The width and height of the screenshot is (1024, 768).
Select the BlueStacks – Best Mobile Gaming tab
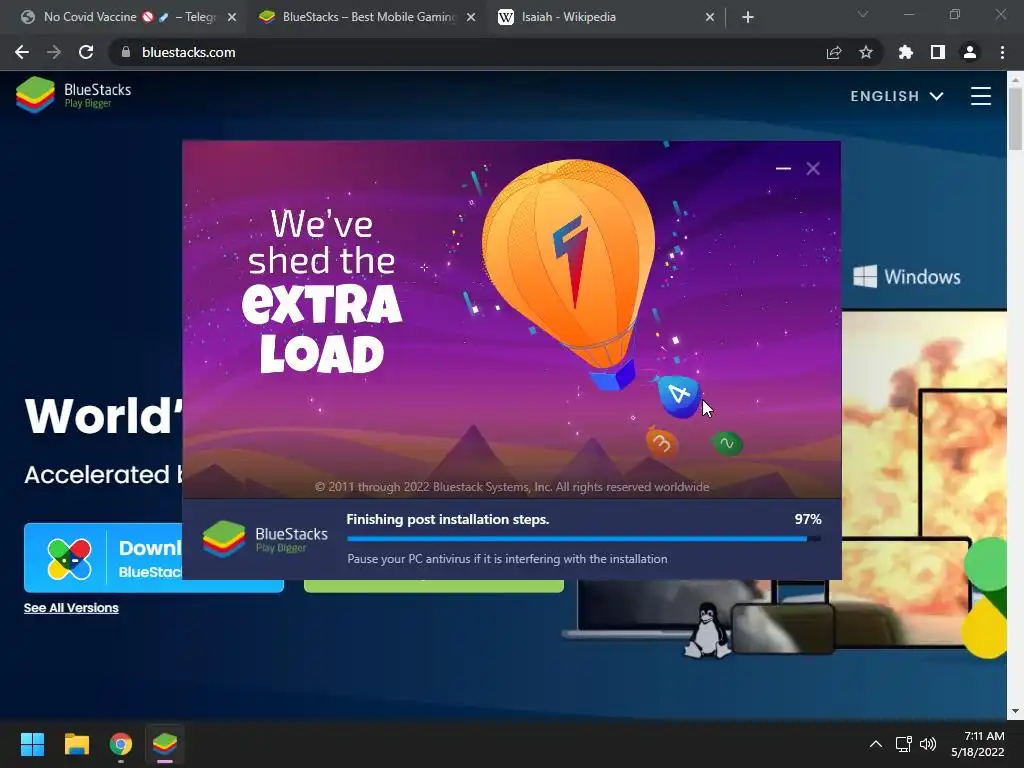point(368,17)
